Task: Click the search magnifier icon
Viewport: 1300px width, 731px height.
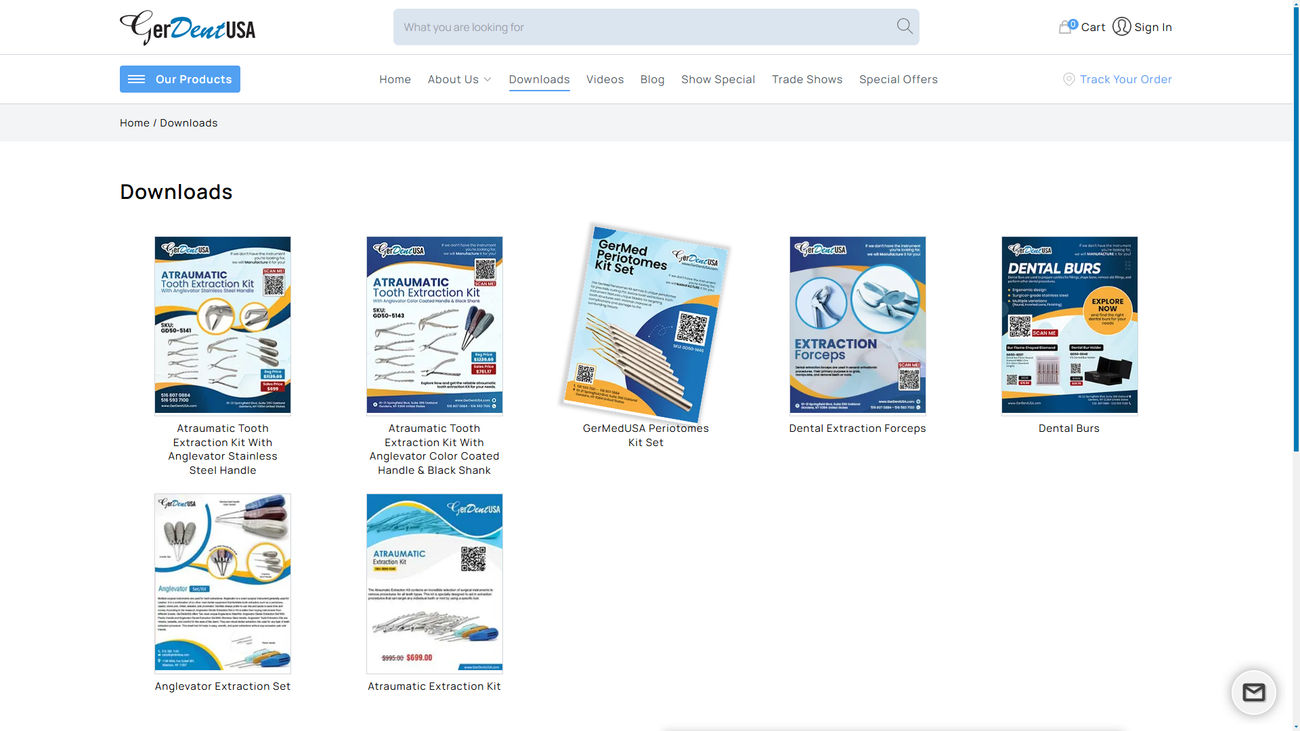Action: point(904,27)
